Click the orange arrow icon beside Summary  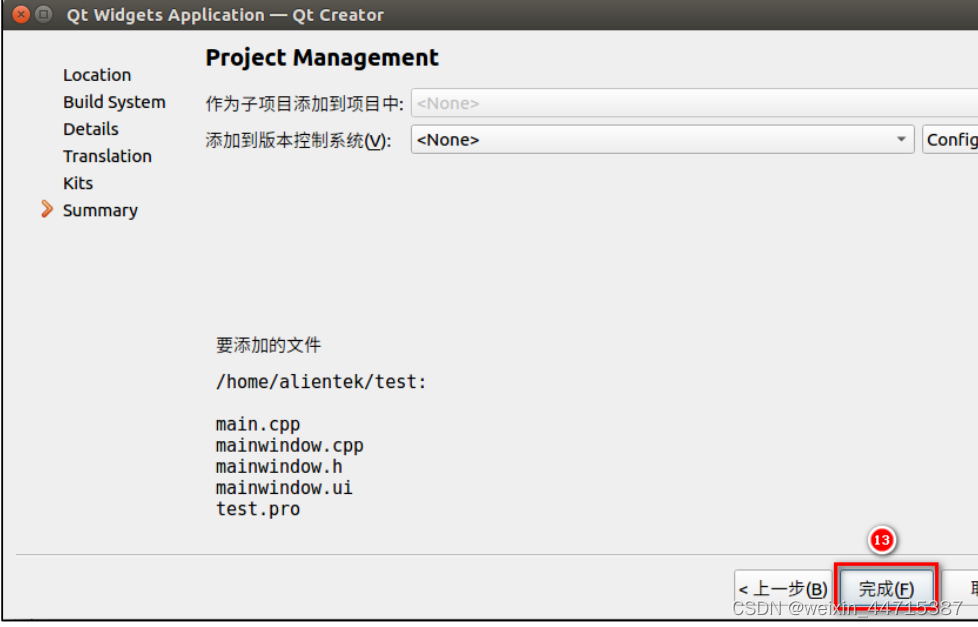[x=45, y=210]
